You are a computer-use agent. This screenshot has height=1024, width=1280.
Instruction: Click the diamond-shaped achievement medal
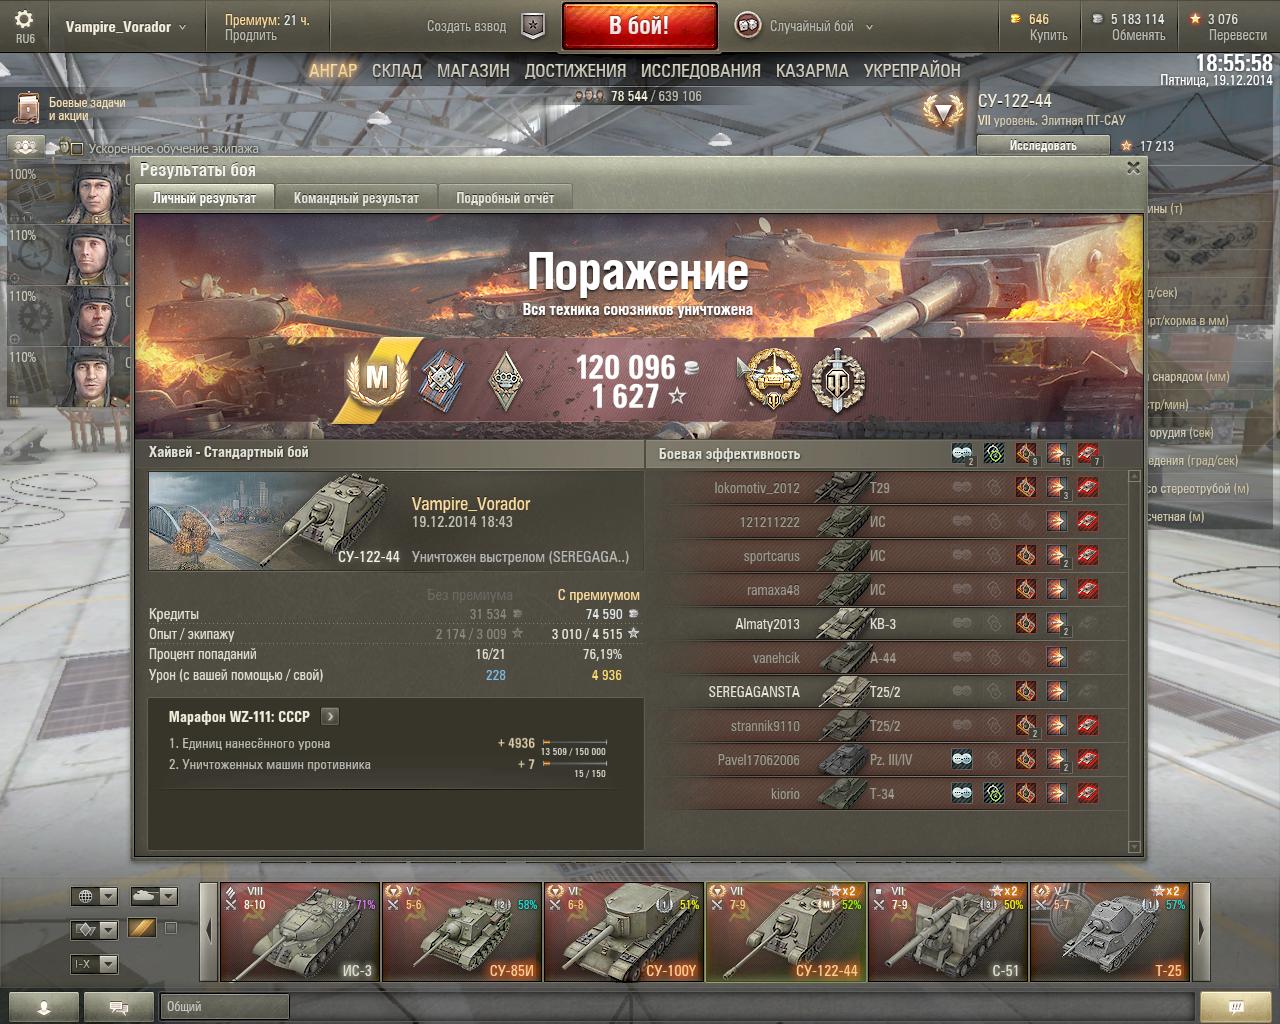click(506, 380)
